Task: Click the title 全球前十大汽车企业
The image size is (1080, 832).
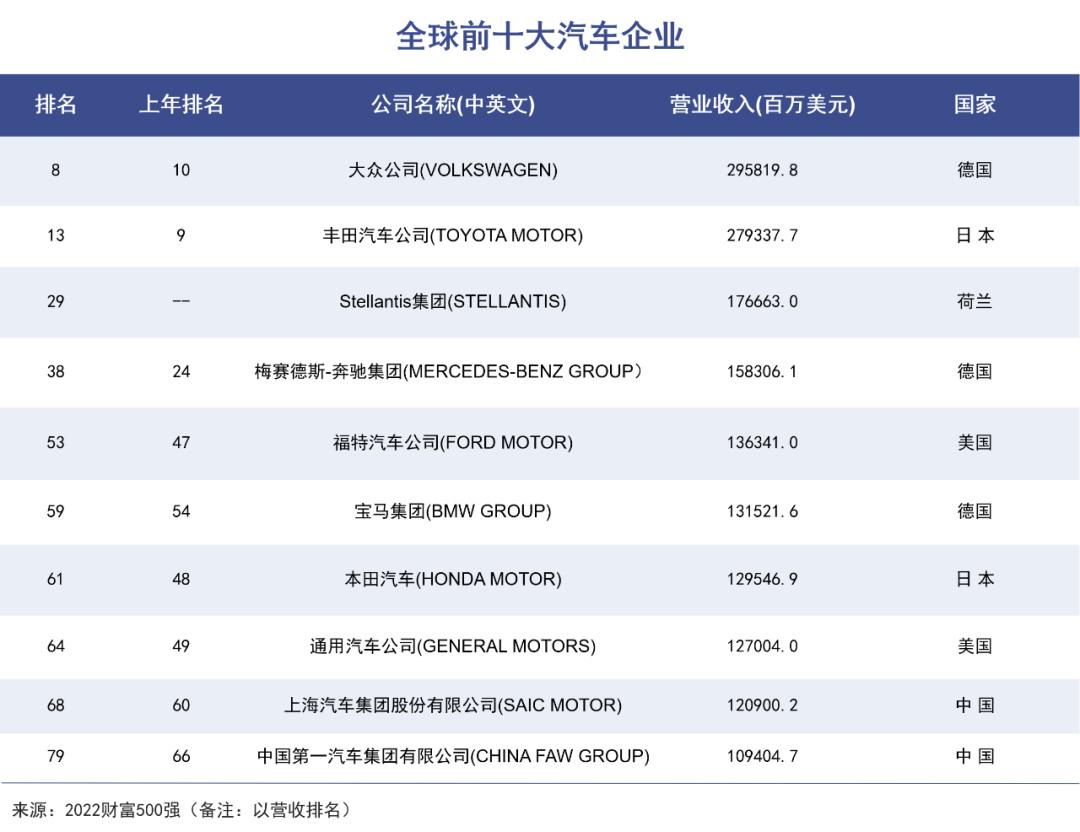Action: coord(539,36)
